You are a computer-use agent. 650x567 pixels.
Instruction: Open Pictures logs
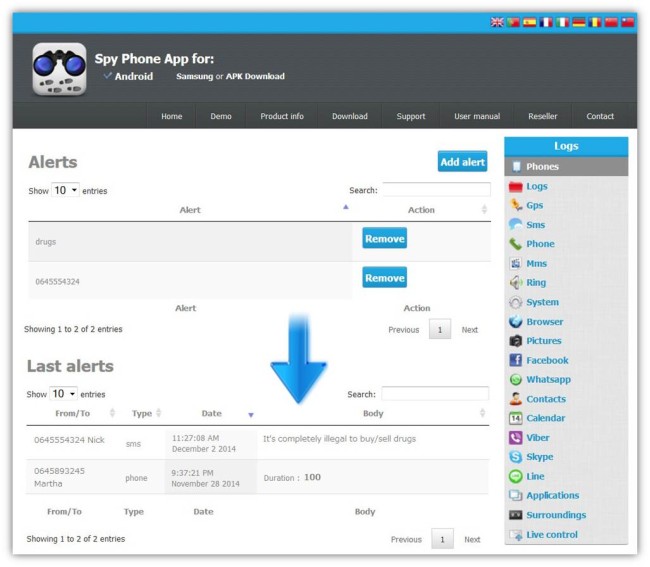(x=535, y=341)
